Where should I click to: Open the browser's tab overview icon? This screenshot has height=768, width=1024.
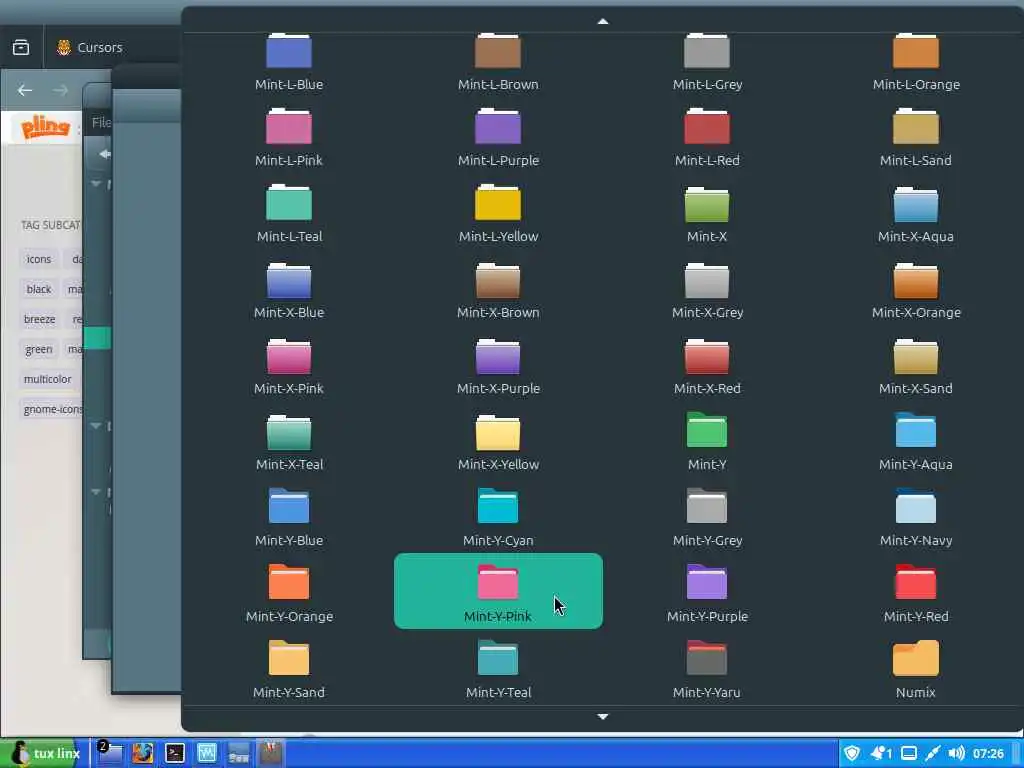coord(21,47)
